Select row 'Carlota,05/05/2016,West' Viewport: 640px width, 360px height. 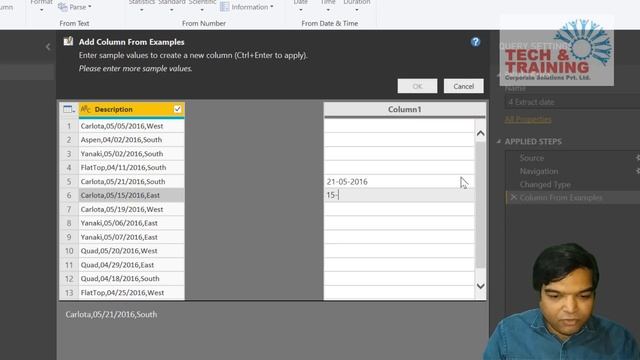[x=131, y=126]
